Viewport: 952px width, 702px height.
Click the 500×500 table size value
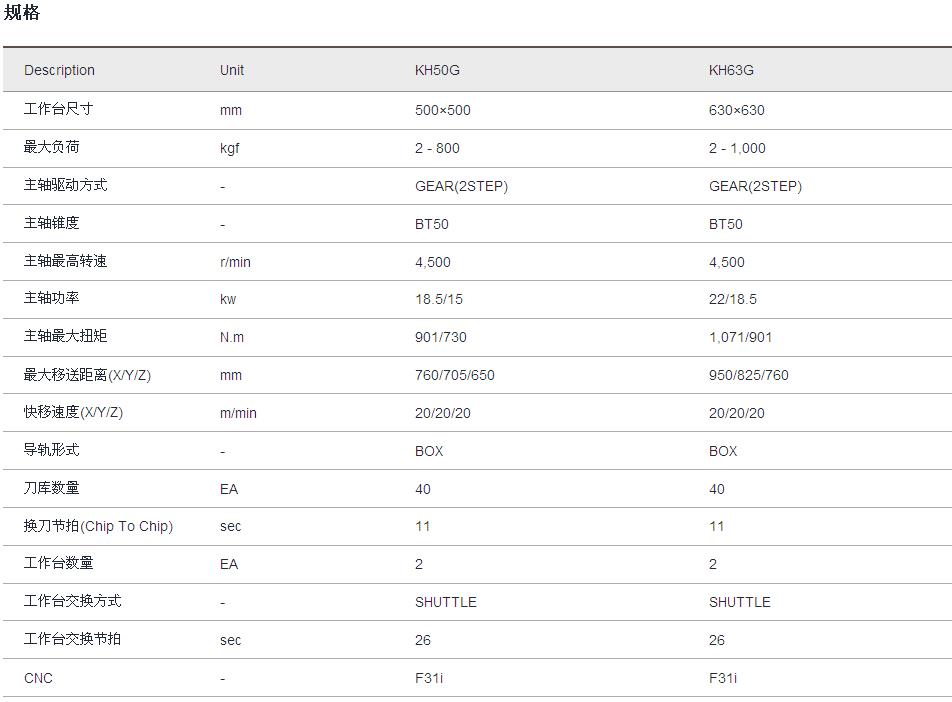pos(442,110)
